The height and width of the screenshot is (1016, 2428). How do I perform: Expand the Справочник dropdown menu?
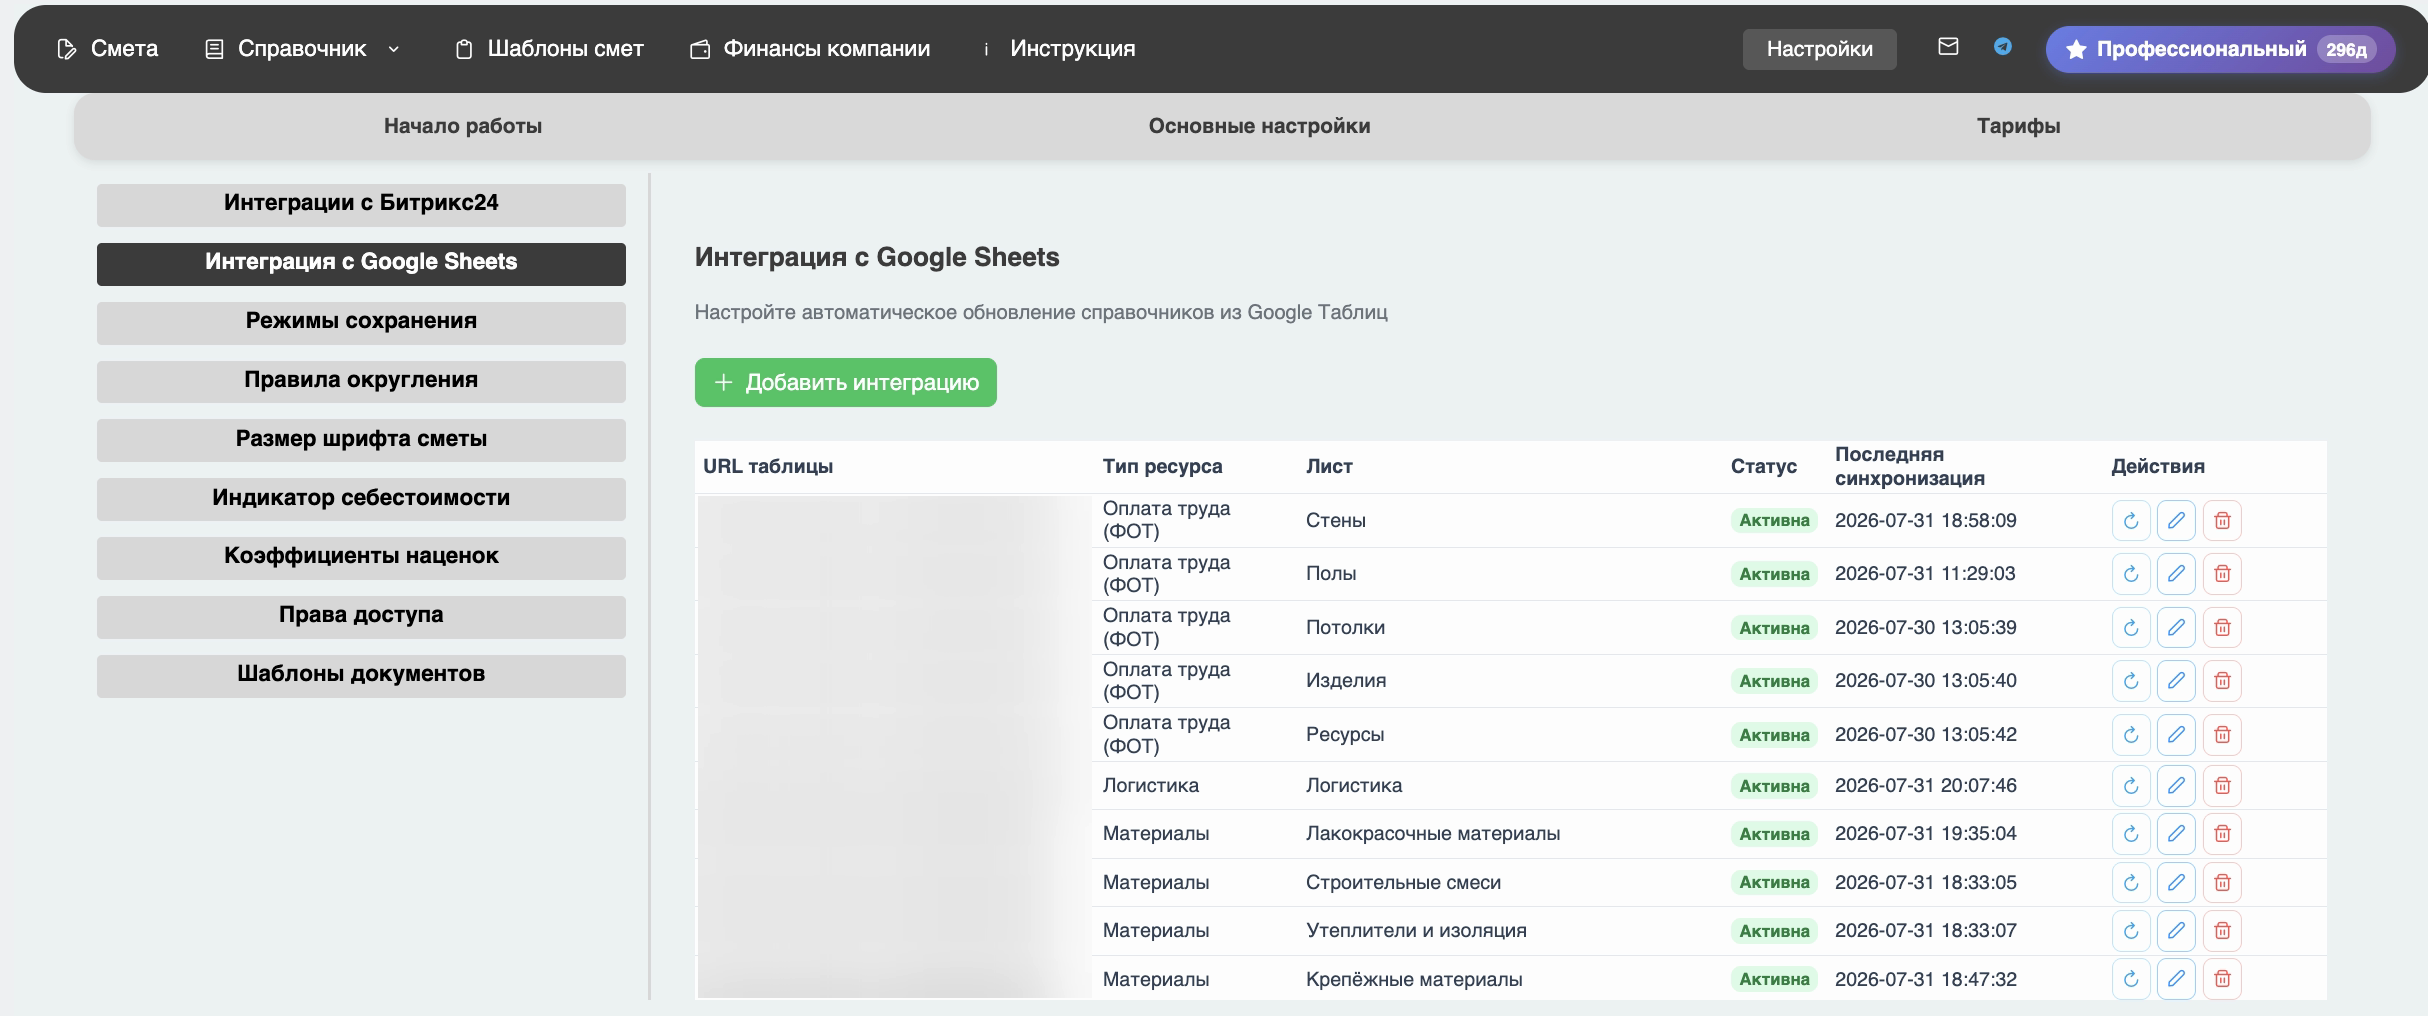coord(302,49)
